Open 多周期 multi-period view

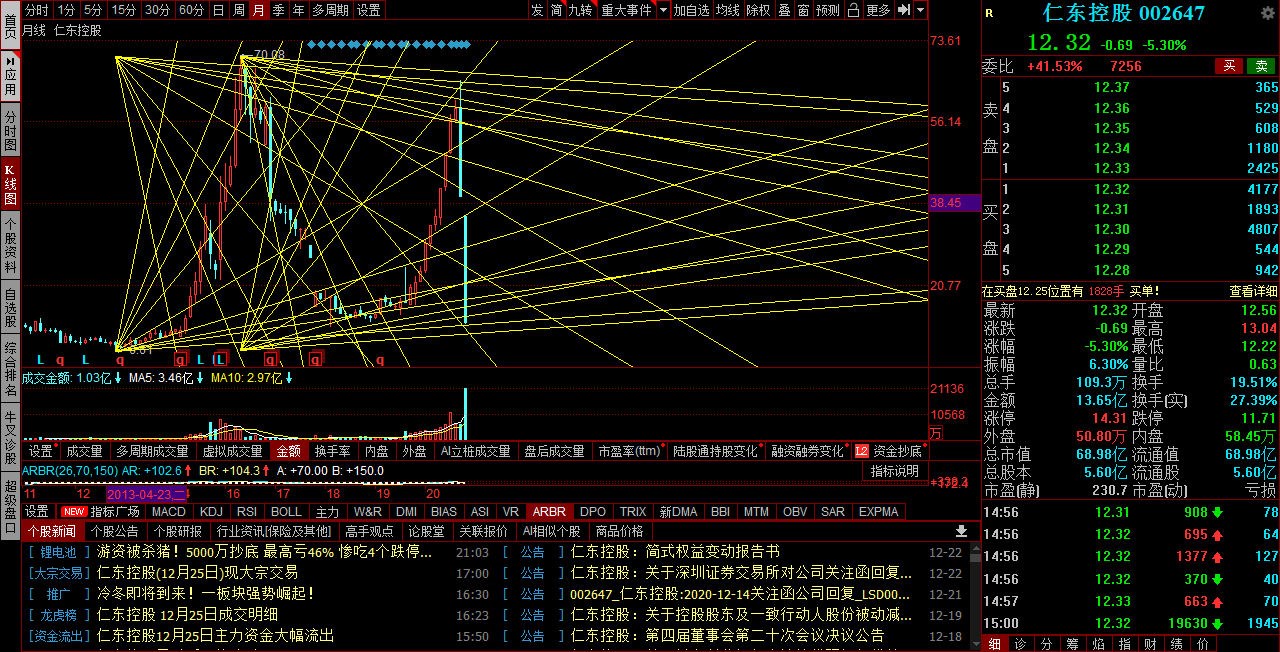[331, 10]
